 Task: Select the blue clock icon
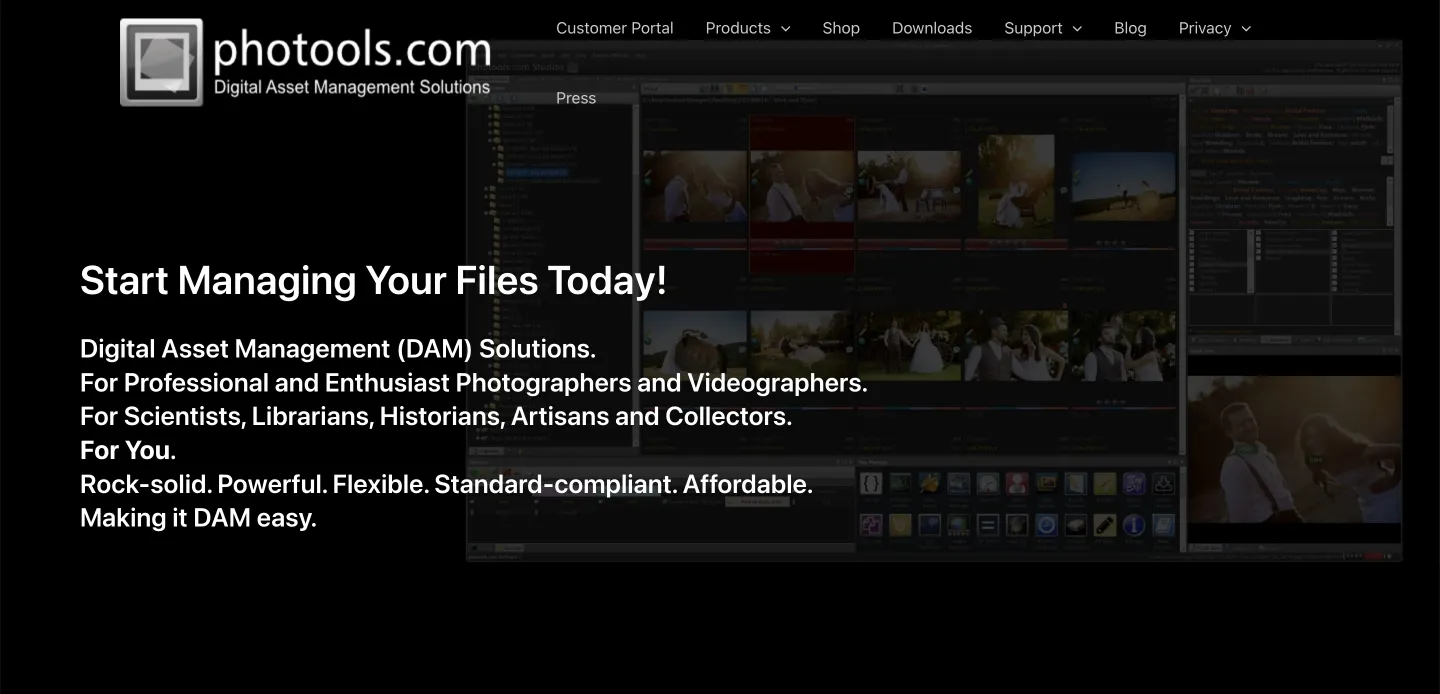1046,525
